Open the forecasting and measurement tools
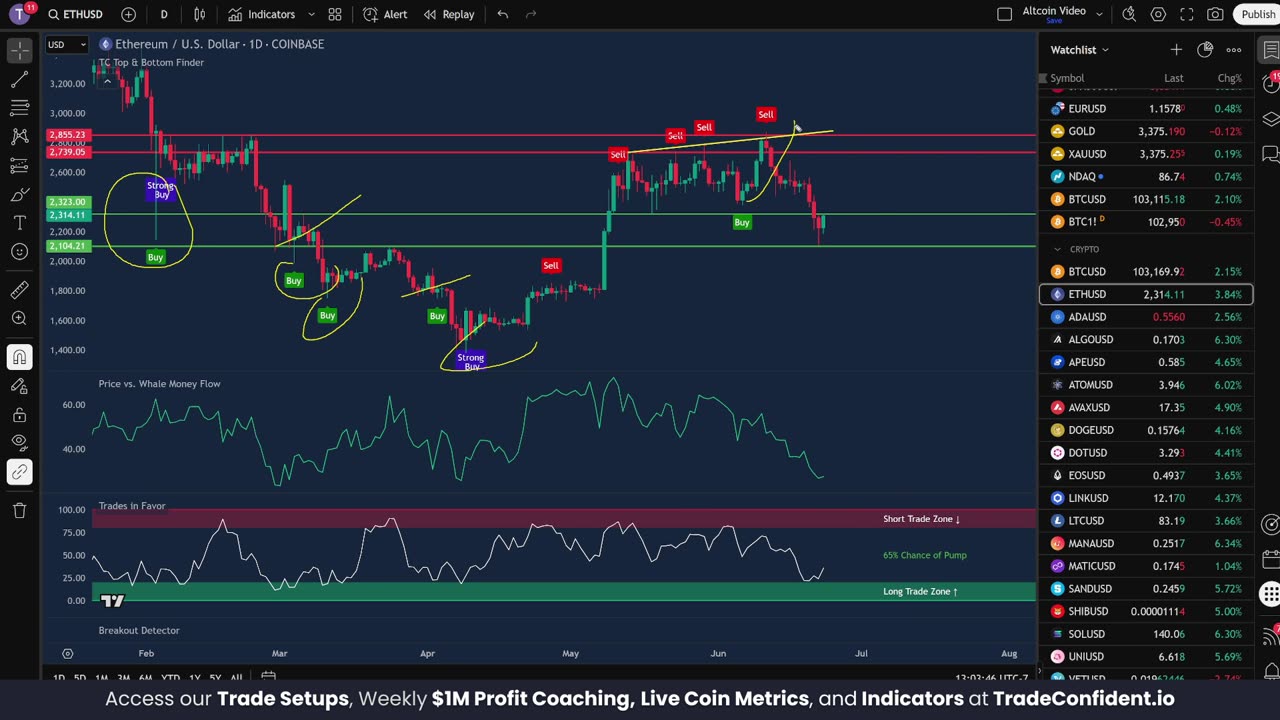 click(x=19, y=165)
